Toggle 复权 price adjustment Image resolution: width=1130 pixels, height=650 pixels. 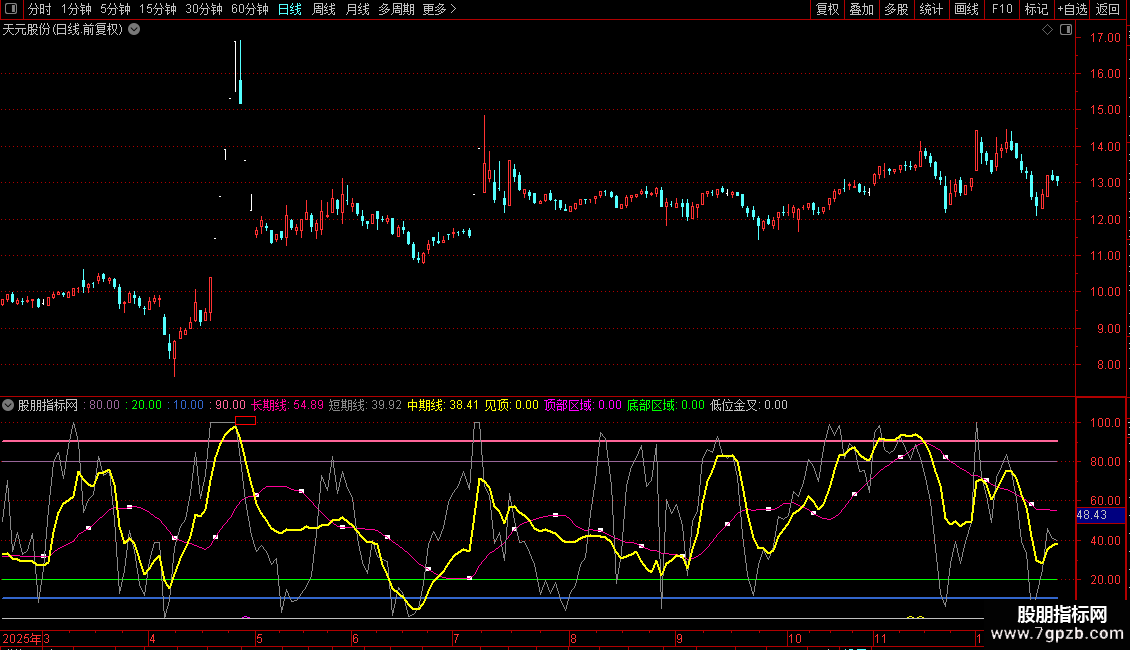827,9
